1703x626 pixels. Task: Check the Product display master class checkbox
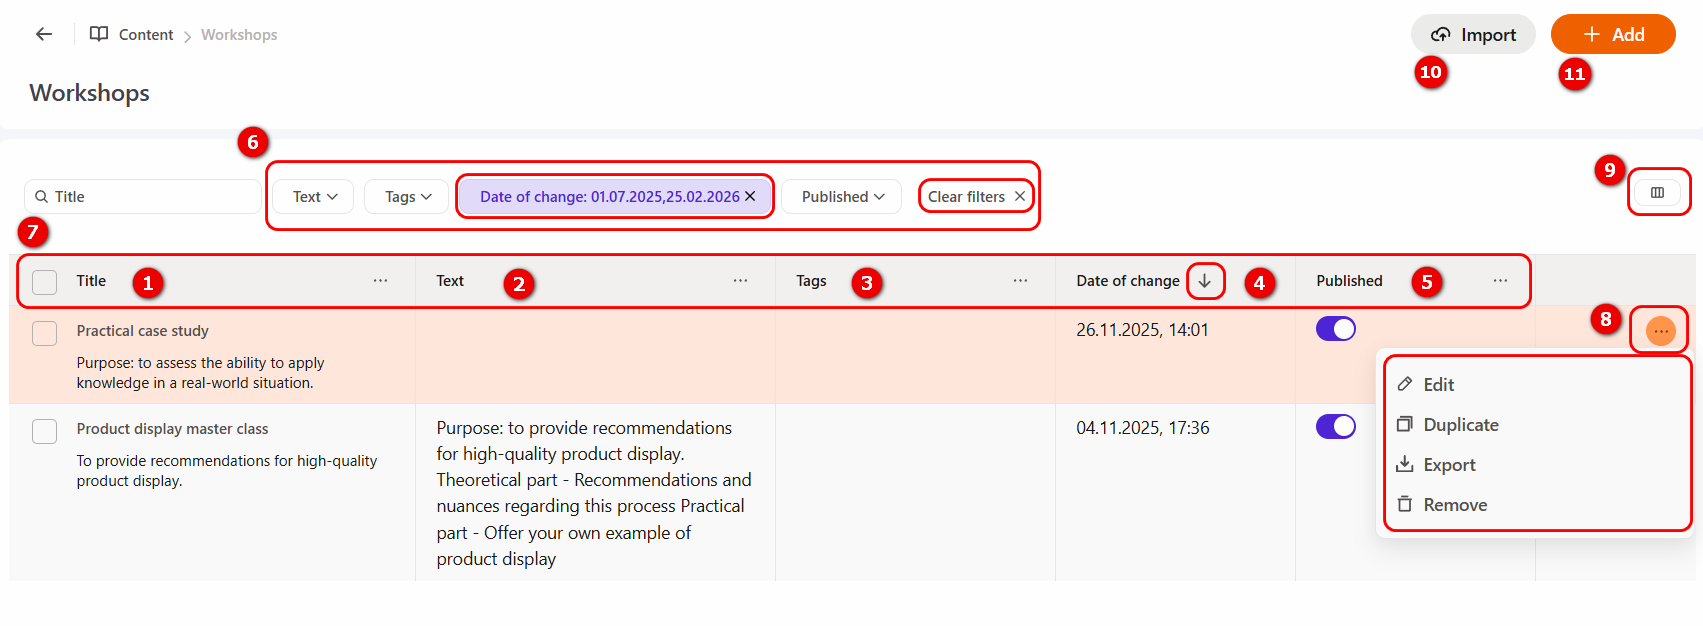click(x=45, y=431)
